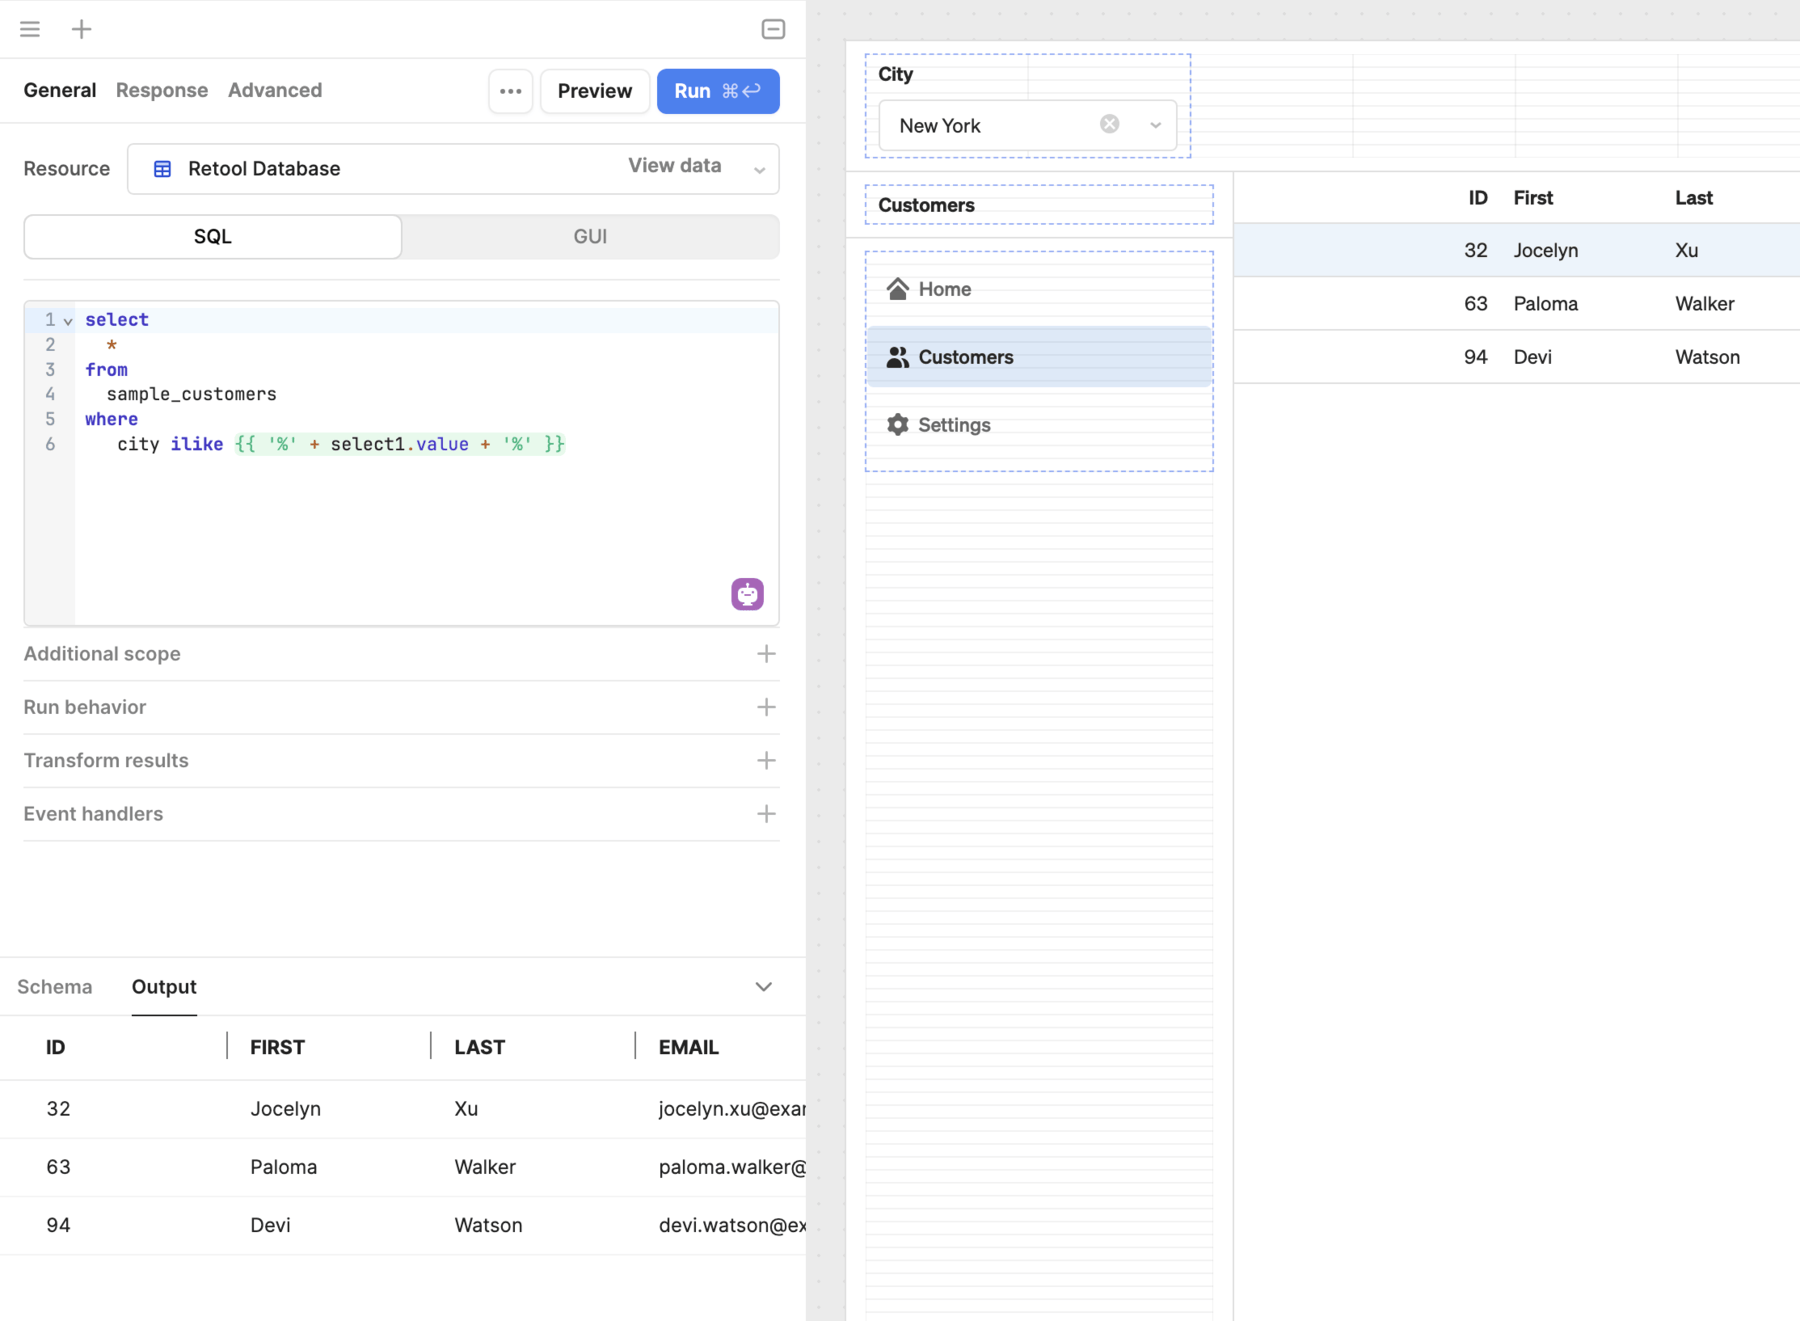The width and height of the screenshot is (1800, 1321).
Task: Open the Response tab
Action: coord(162,90)
